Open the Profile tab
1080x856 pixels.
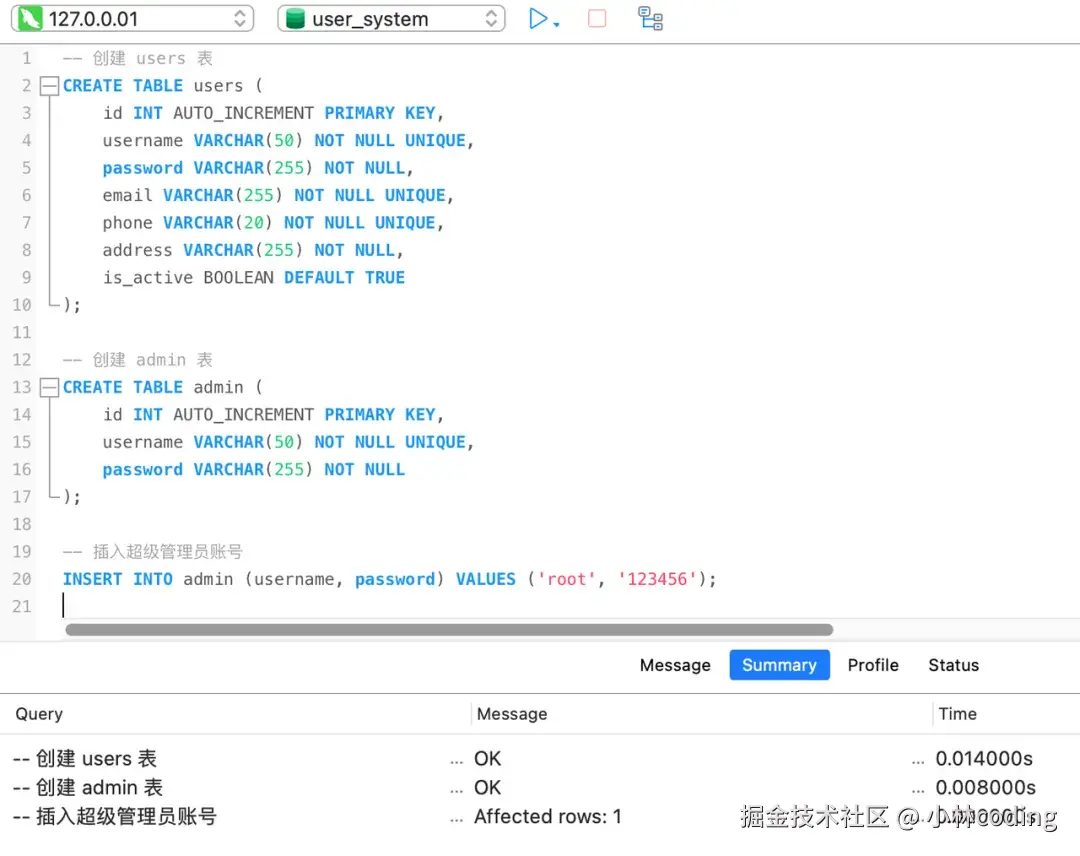tap(873, 665)
